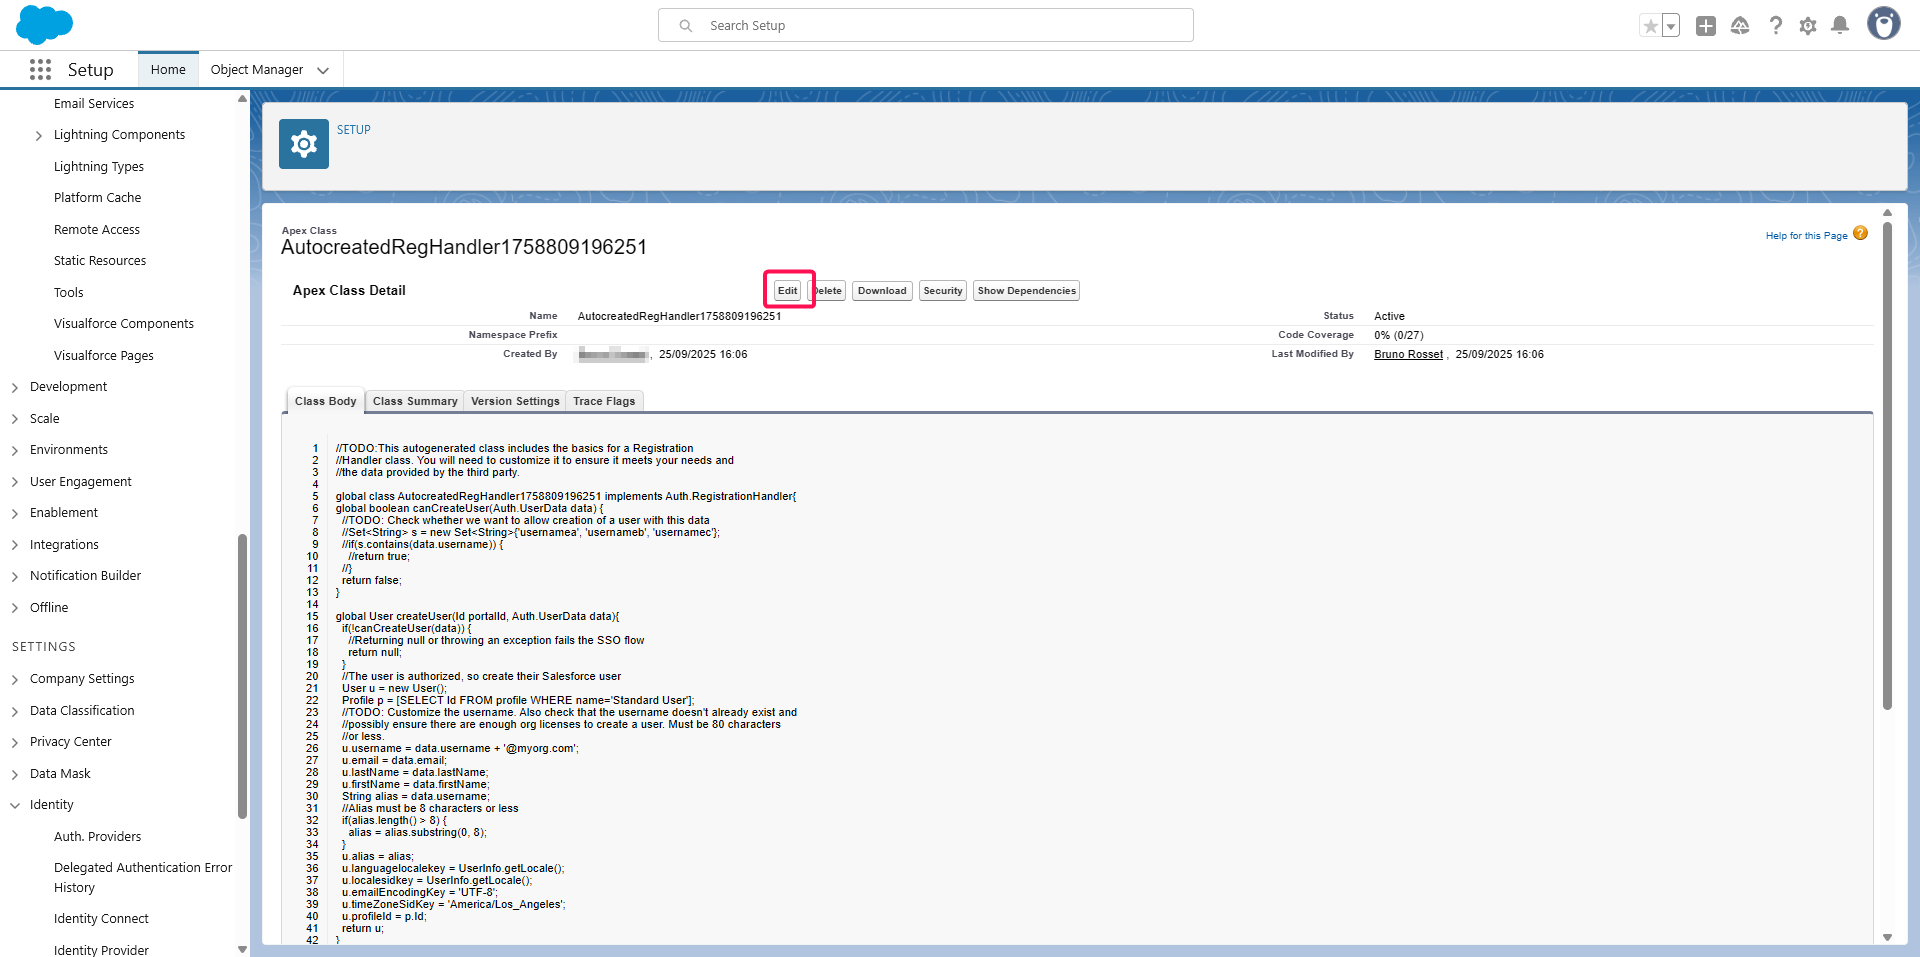Click the sidebar scroll down arrow
Screen dimensions: 1920x957
click(x=242, y=949)
